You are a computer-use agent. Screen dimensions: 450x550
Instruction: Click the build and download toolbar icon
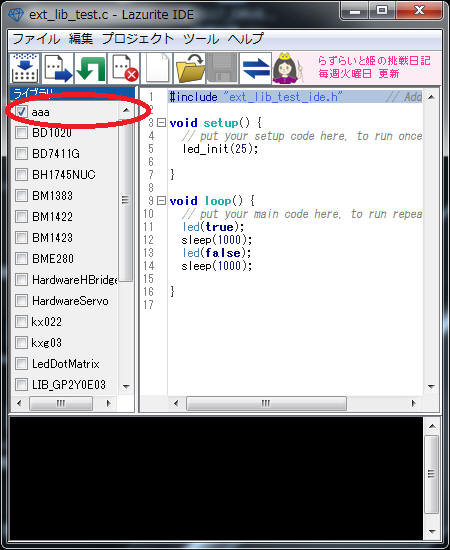[x=25, y=68]
